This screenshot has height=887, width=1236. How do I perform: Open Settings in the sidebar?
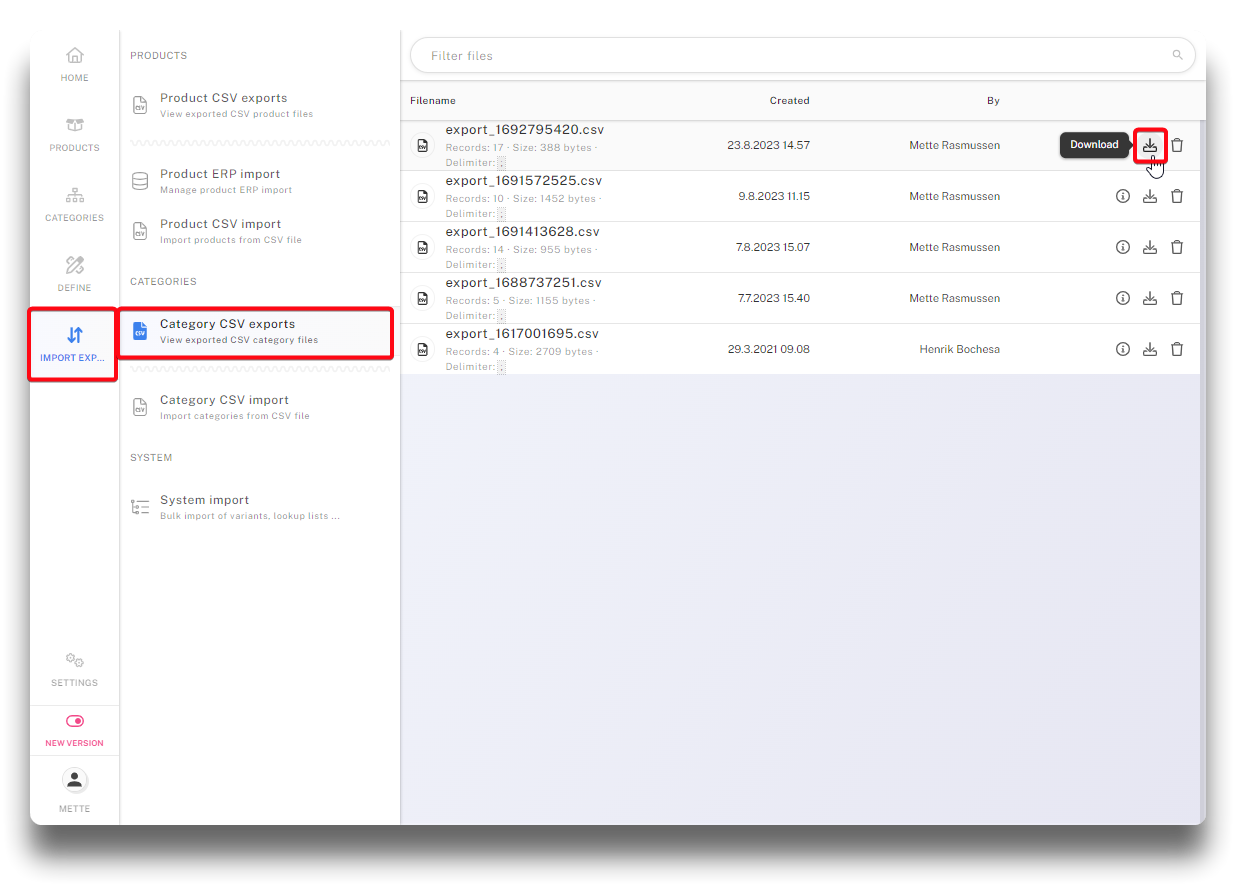point(75,669)
